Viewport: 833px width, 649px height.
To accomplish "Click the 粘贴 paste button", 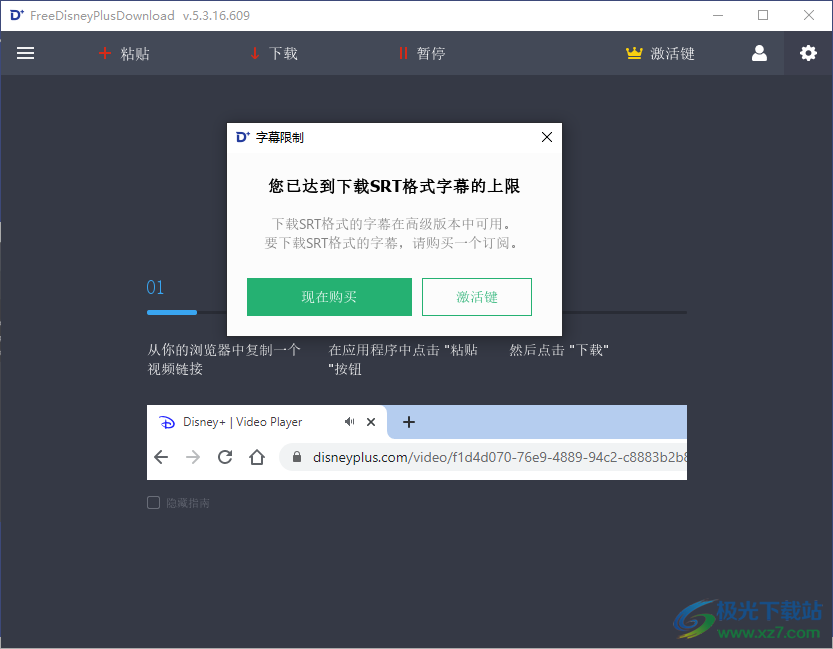I will coord(124,53).
